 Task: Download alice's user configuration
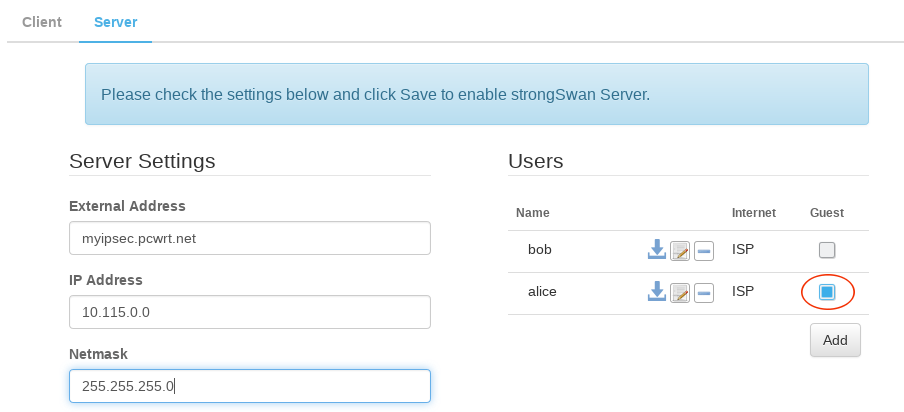[656, 292]
